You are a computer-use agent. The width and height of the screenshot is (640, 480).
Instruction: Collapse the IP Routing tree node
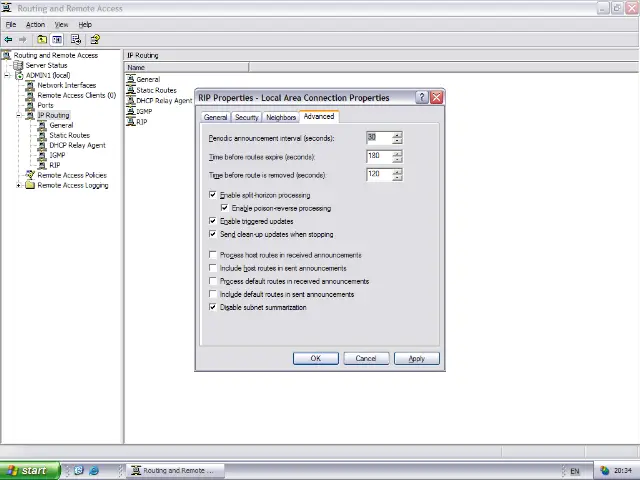click(x=18, y=116)
